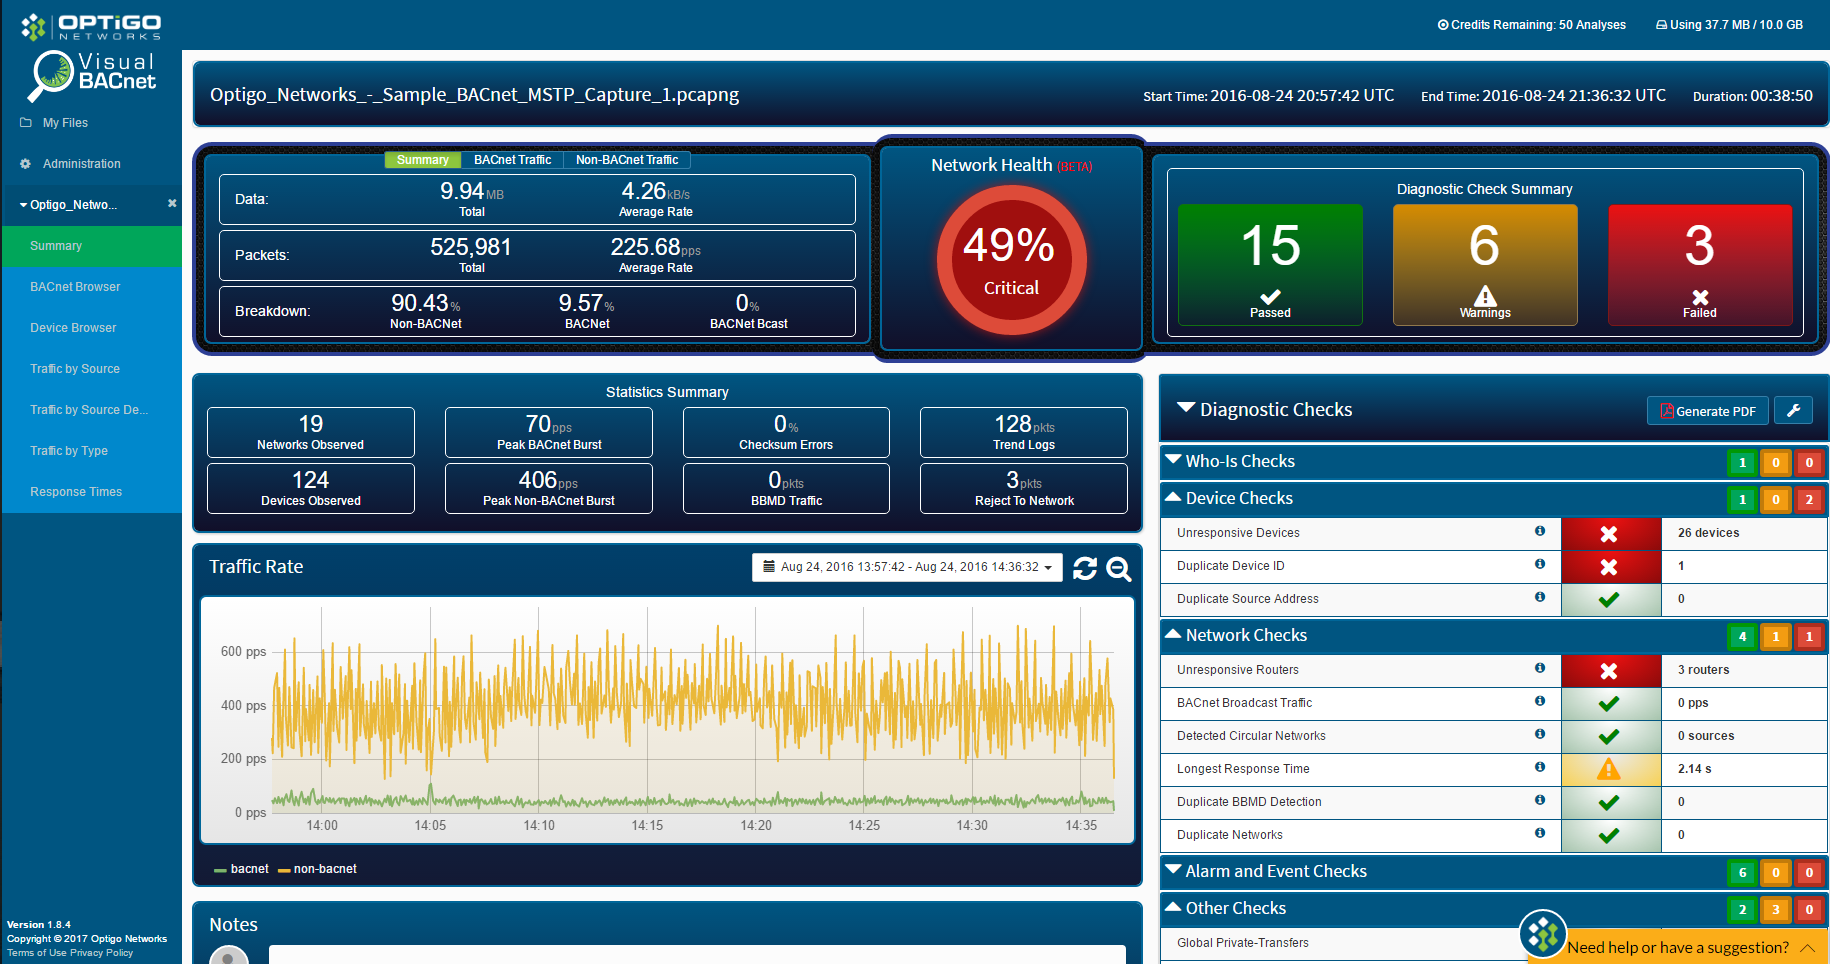Open Administration gear icon
Image resolution: width=1830 pixels, height=964 pixels.
click(26, 164)
